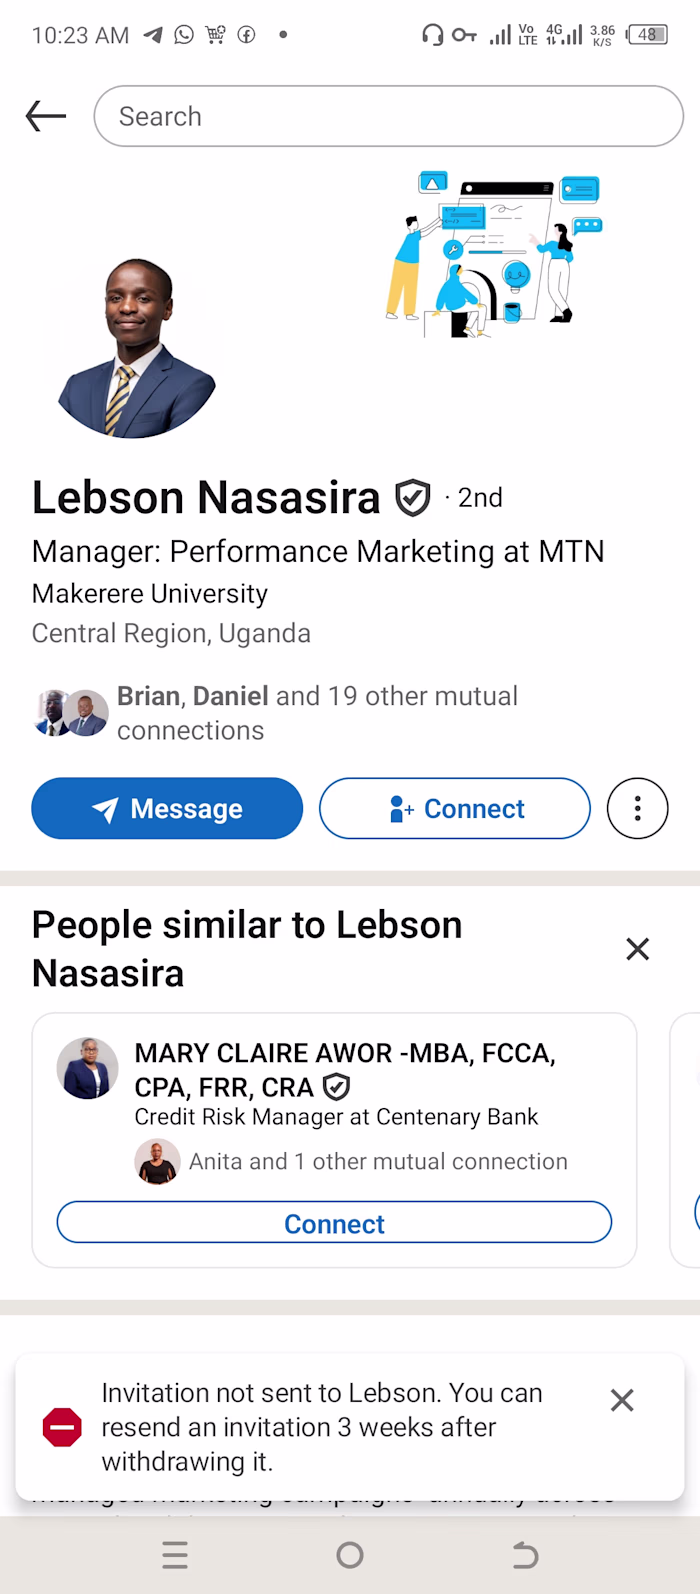The width and height of the screenshot is (700, 1594).
Task: Dismiss the People similar section
Action: 637,949
